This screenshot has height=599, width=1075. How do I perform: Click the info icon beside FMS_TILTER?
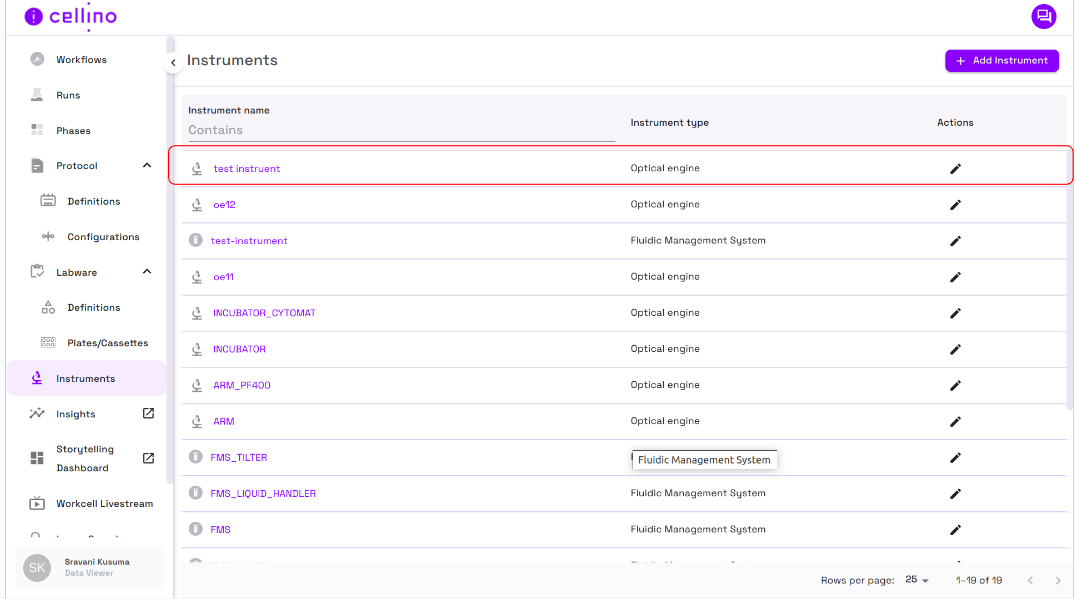(x=196, y=457)
